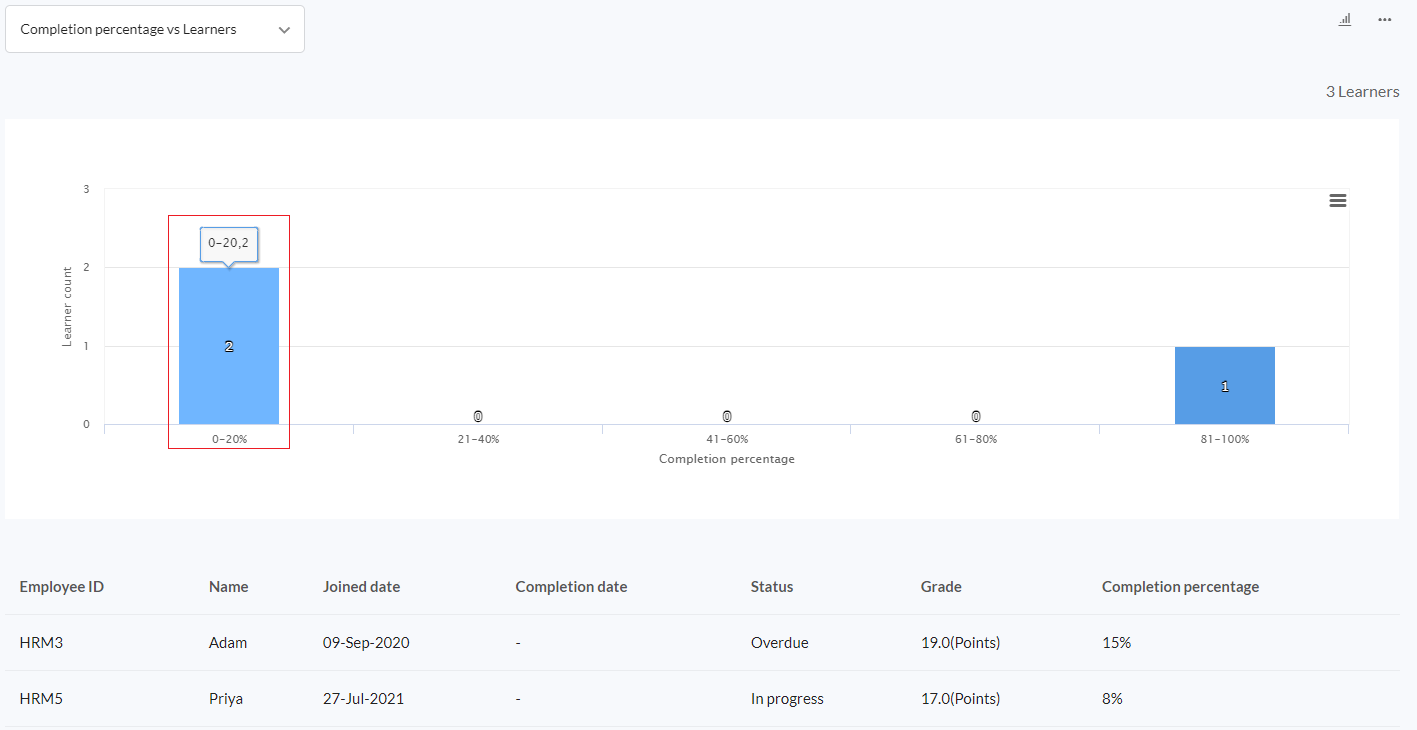
Task: Click joined date 09-Sep-2020
Action: pos(366,643)
